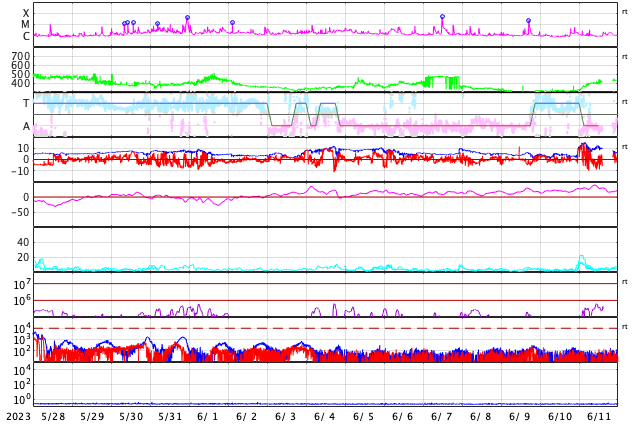The width and height of the screenshot is (634, 424).
Task: Click the 10^0 axis label
Action: coord(21,399)
